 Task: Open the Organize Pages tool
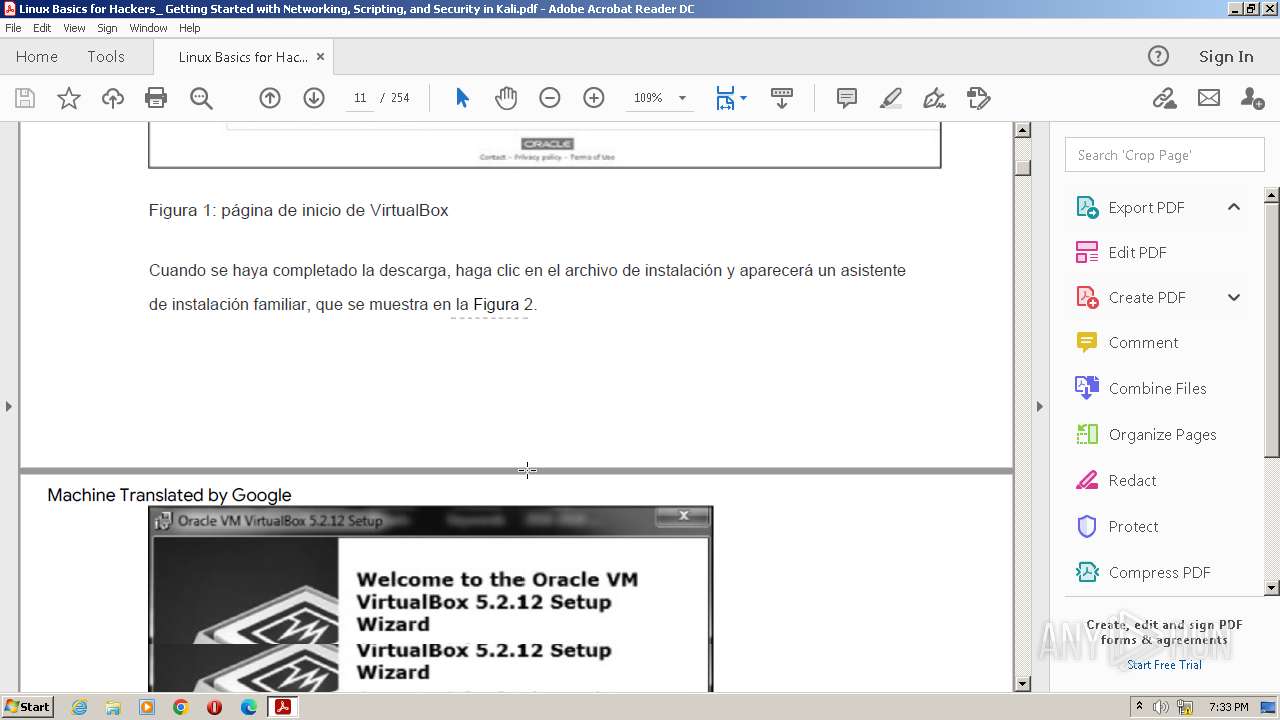pos(1162,434)
